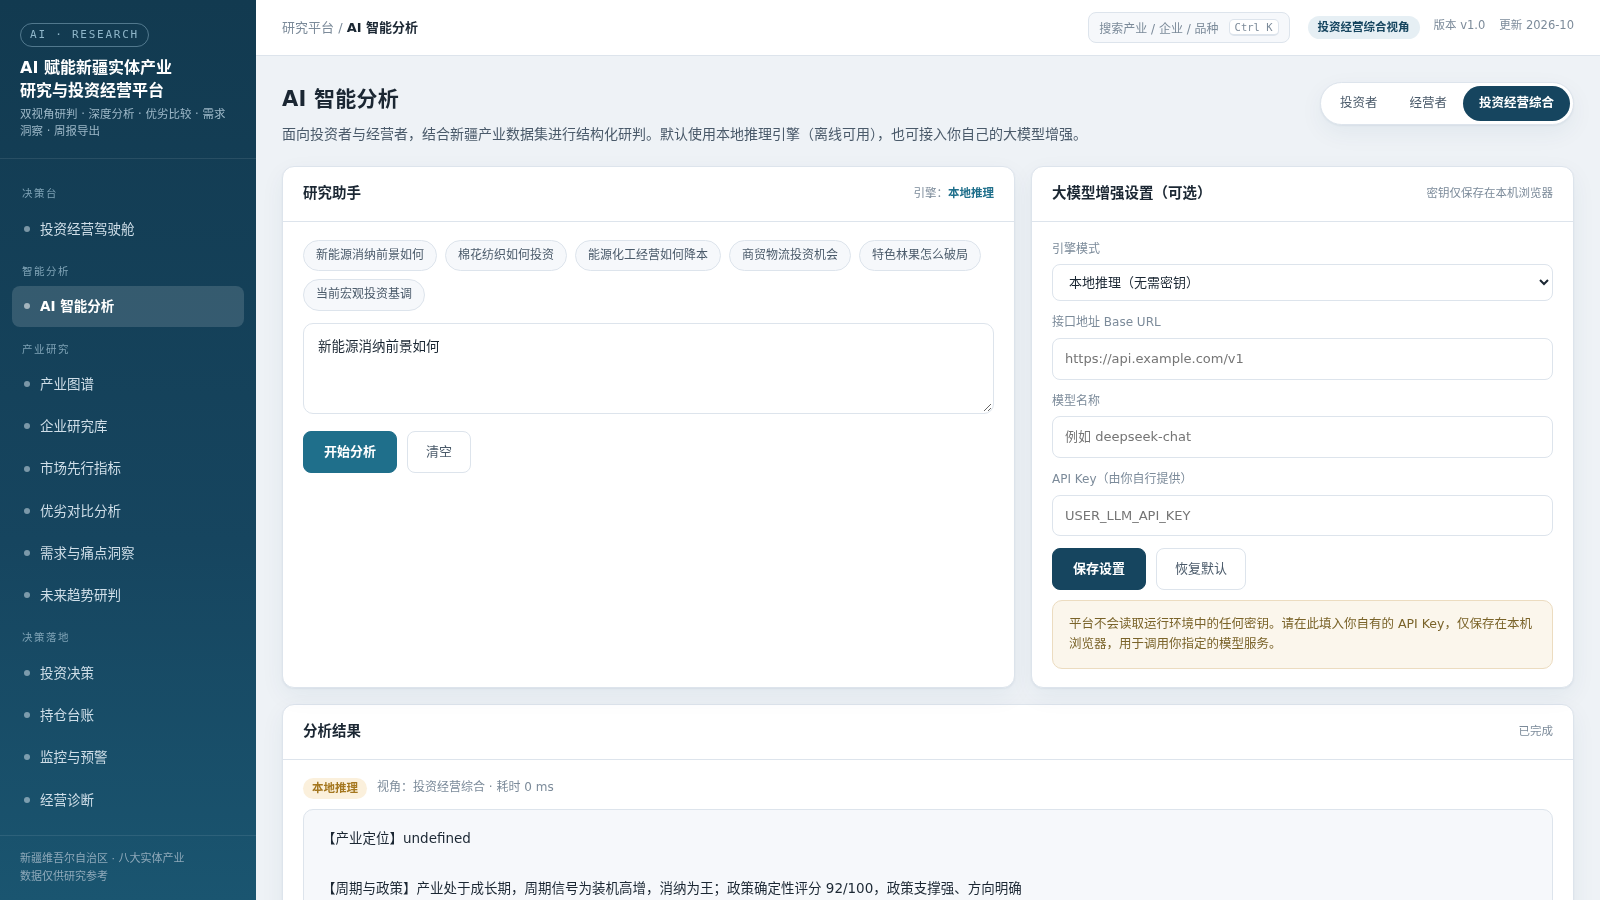Switch to 投资者 view tab
1600x900 pixels.
coord(1358,103)
